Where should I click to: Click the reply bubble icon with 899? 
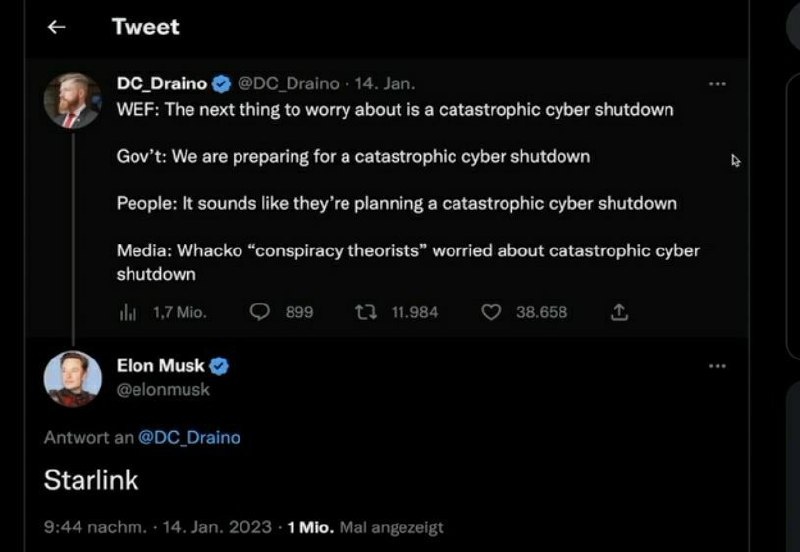pos(259,313)
